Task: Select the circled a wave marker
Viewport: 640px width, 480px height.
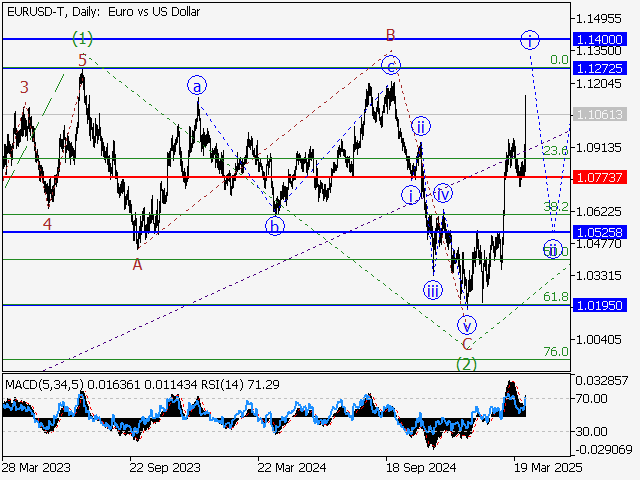Action: click(x=198, y=86)
